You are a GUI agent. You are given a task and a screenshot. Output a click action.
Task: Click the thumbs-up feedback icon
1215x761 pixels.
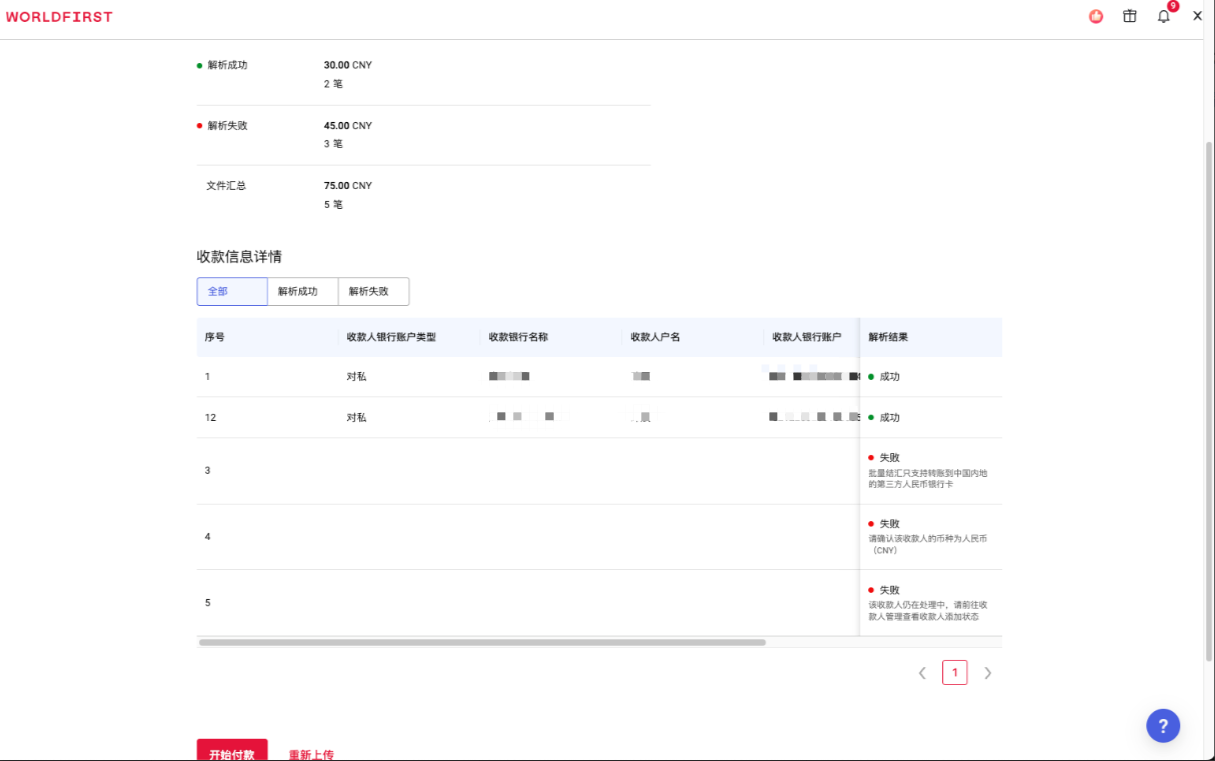(1096, 16)
